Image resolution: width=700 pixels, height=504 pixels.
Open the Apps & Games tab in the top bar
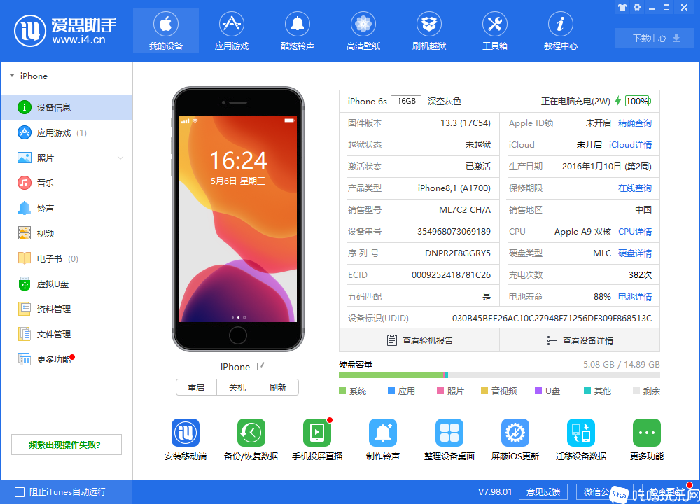231,30
